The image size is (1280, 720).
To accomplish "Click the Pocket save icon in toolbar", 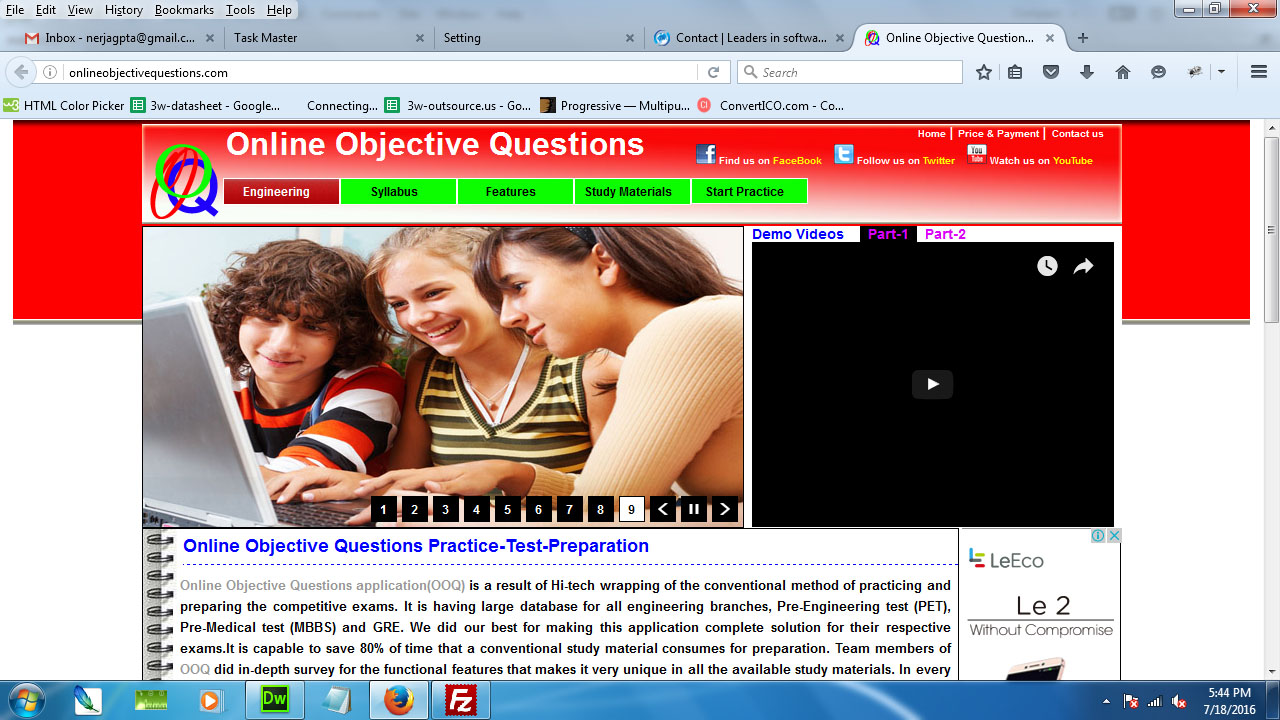I will 1051,72.
